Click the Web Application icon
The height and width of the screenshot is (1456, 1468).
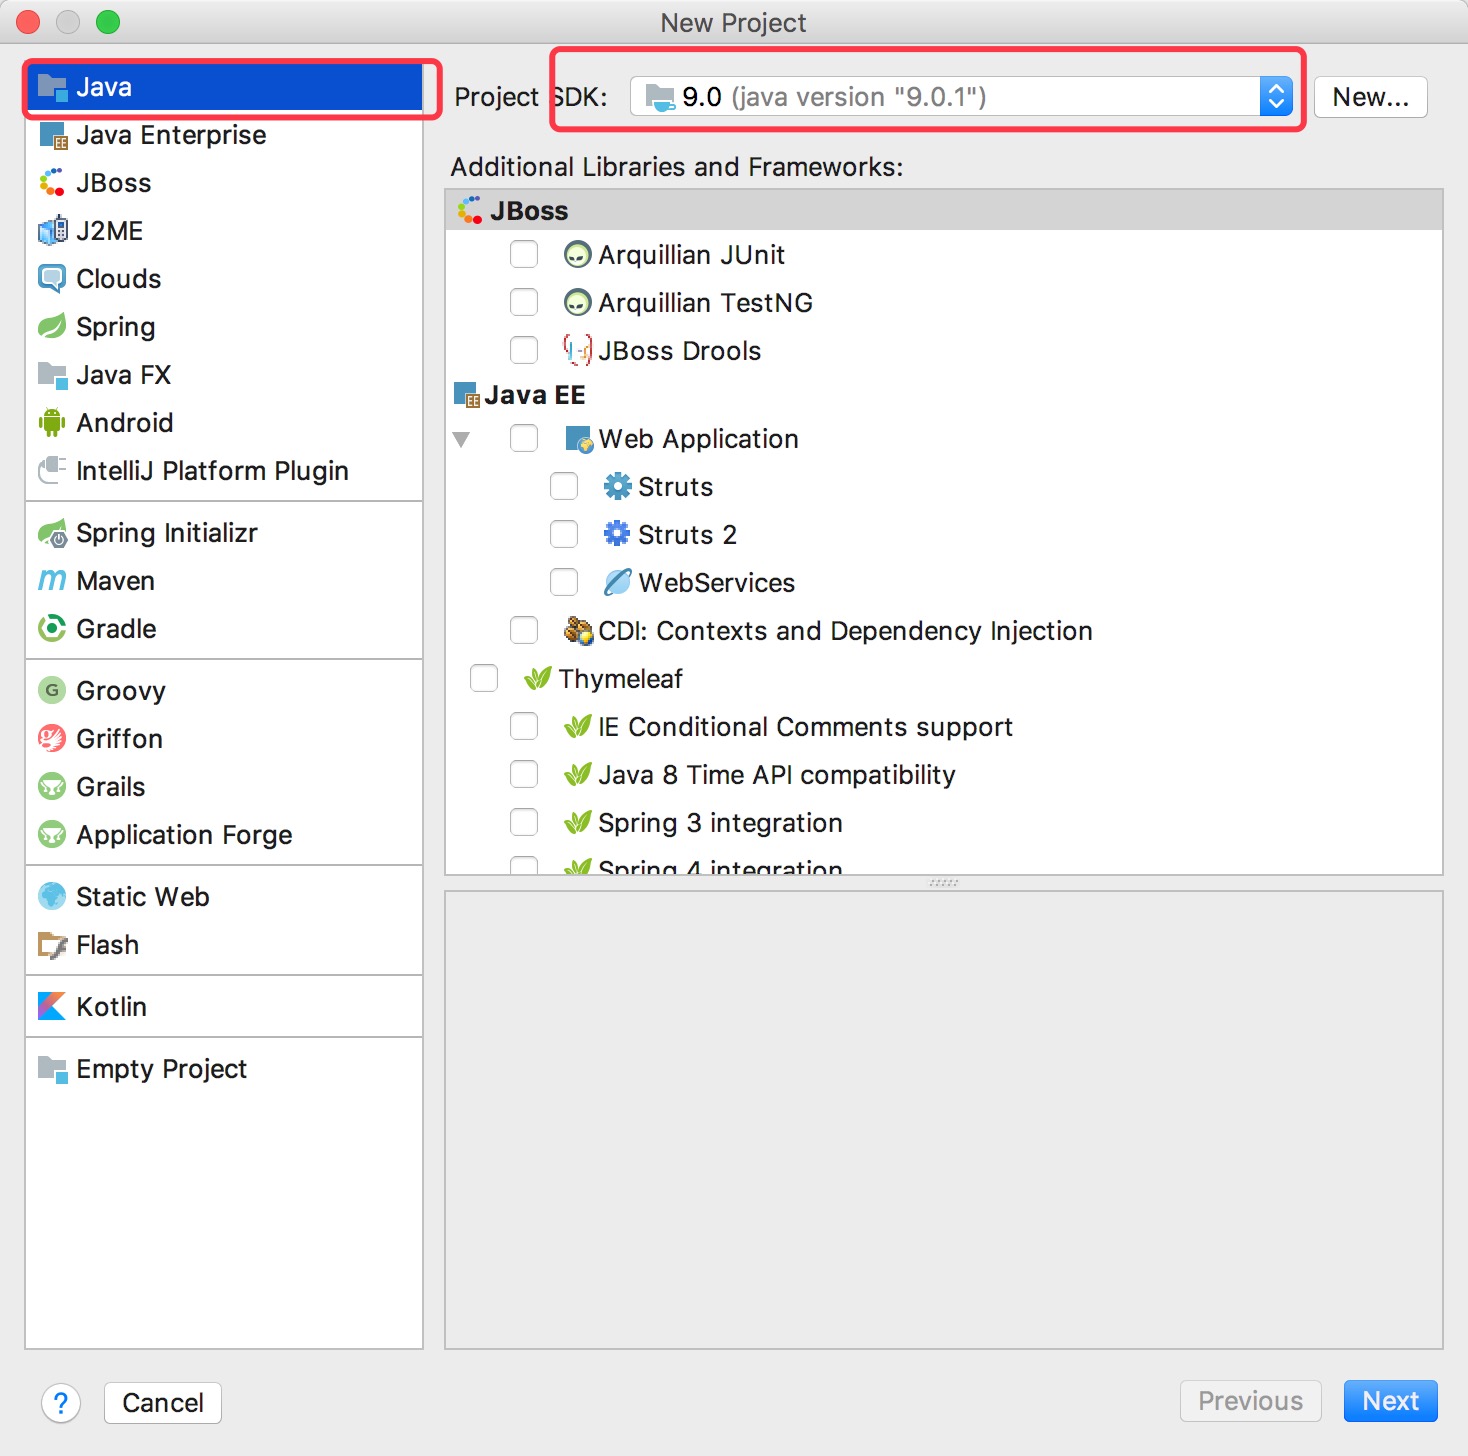pyautogui.click(x=579, y=439)
